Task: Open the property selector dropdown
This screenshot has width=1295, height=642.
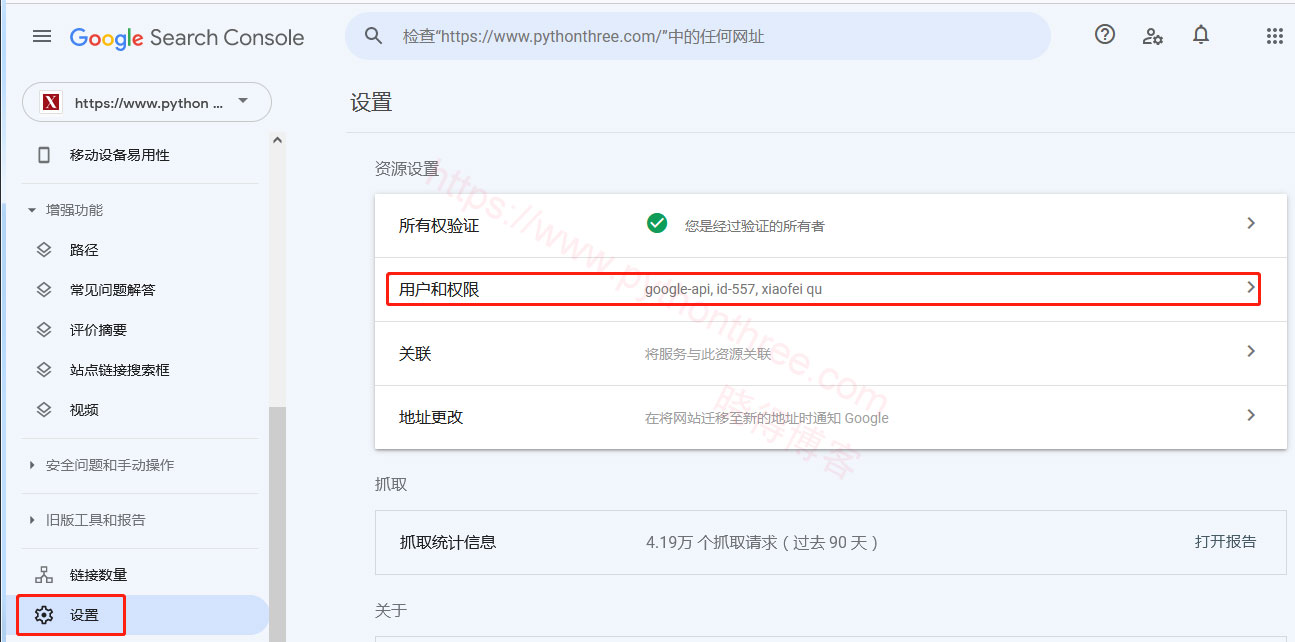Action: (147, 102)
